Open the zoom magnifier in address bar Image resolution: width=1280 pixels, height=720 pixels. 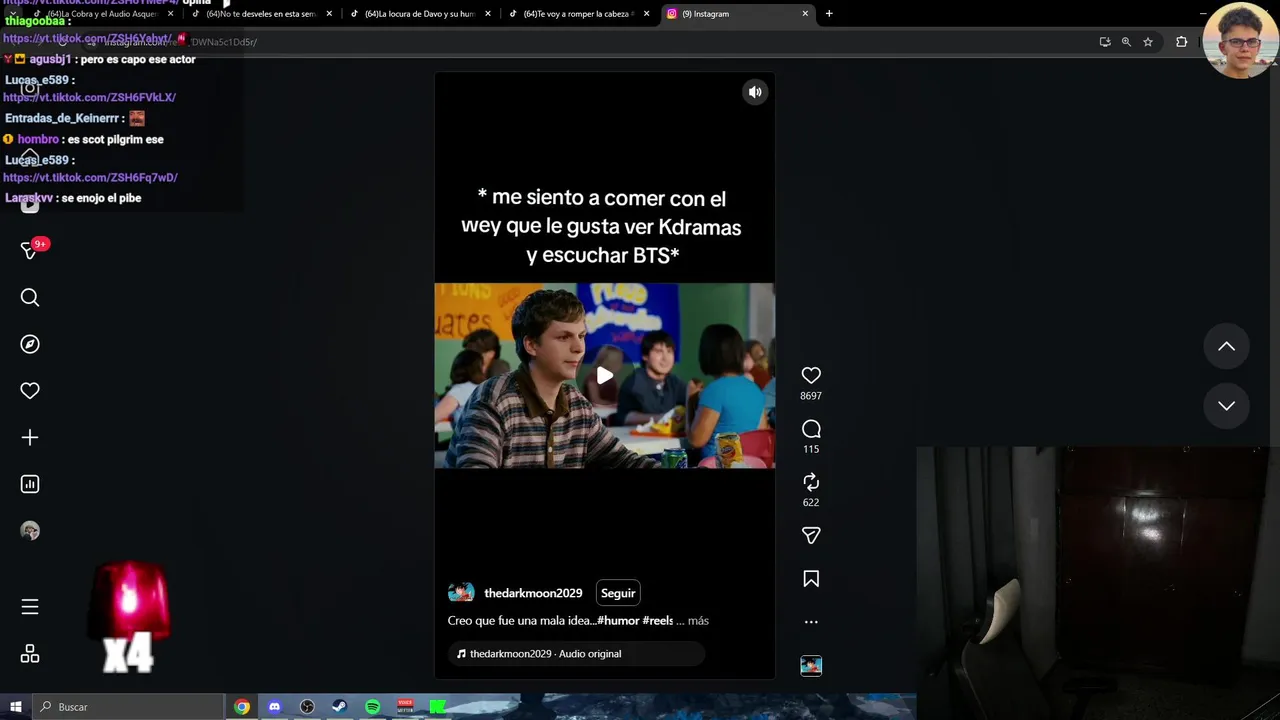pyautogui.click(x=1126, y=42)
